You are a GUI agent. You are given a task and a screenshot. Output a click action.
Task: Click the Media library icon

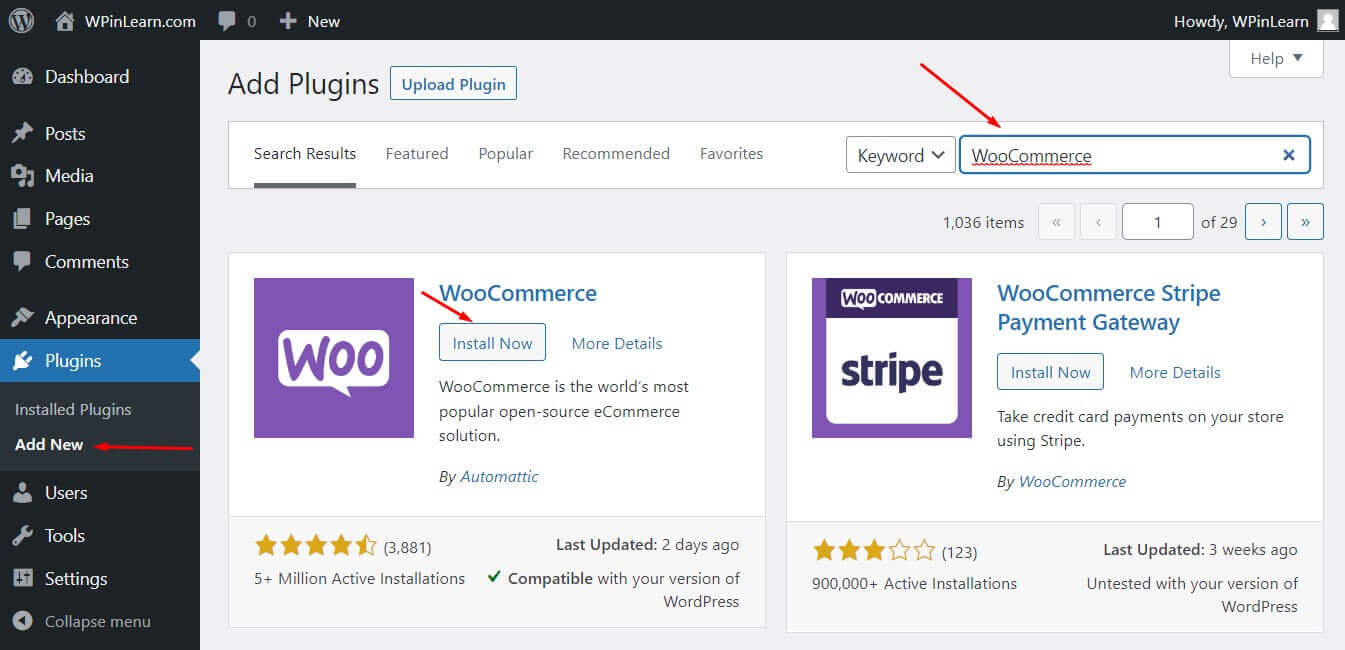(22, 176)
